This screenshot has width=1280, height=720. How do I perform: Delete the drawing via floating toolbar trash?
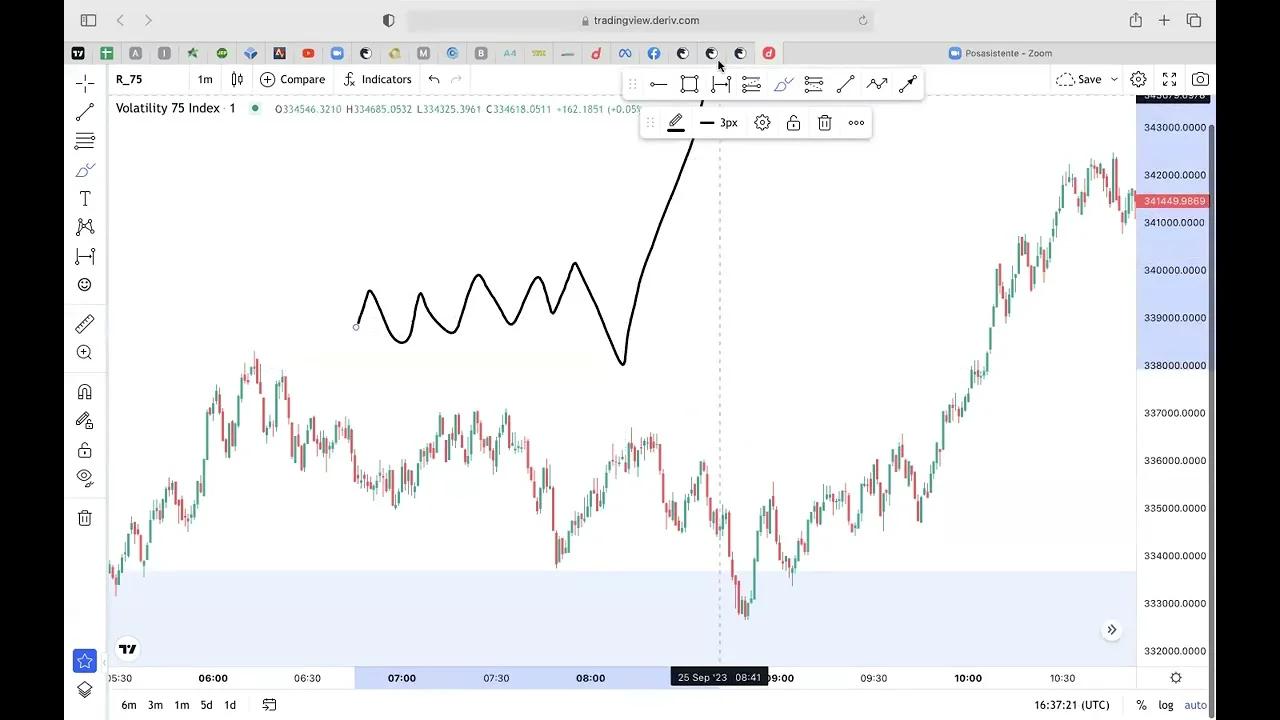824,122
